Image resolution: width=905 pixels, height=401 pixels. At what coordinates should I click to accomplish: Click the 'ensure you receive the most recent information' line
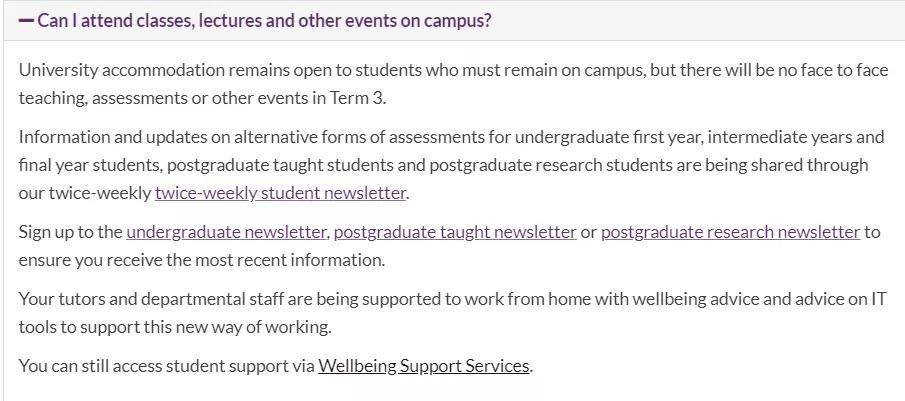click(201, 260)
